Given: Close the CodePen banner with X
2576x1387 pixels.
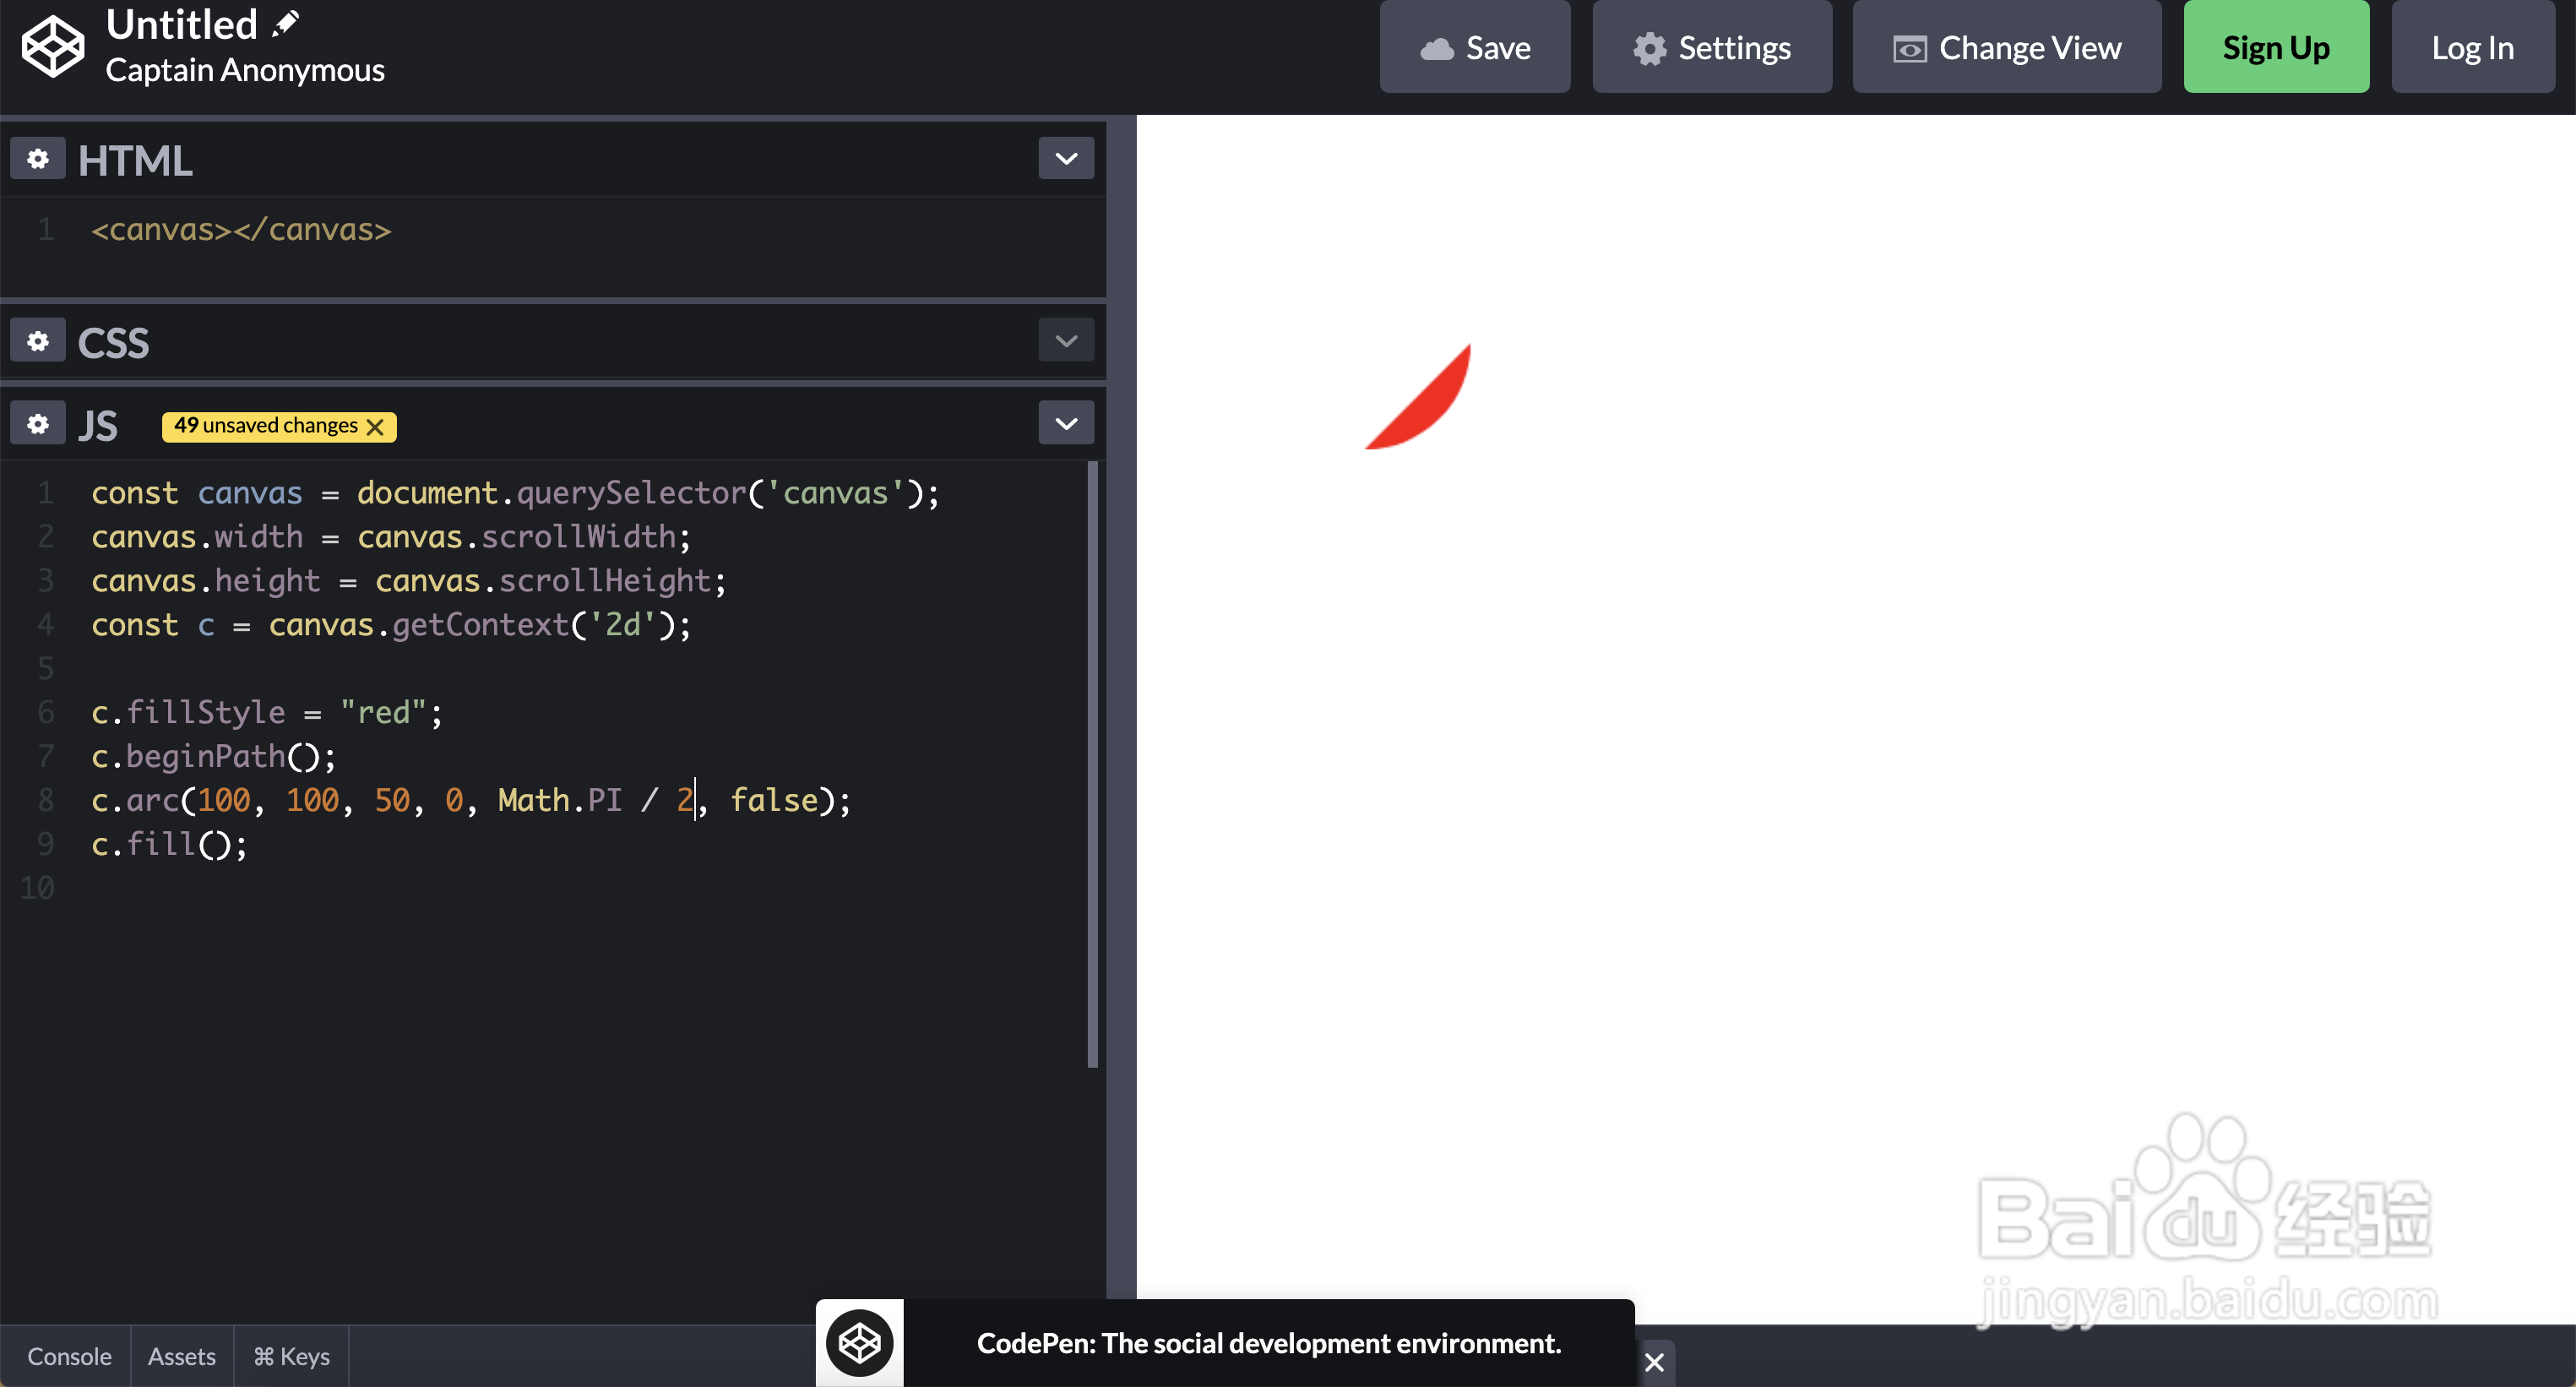Looking at the screenshot, I should (1654, 1362).
